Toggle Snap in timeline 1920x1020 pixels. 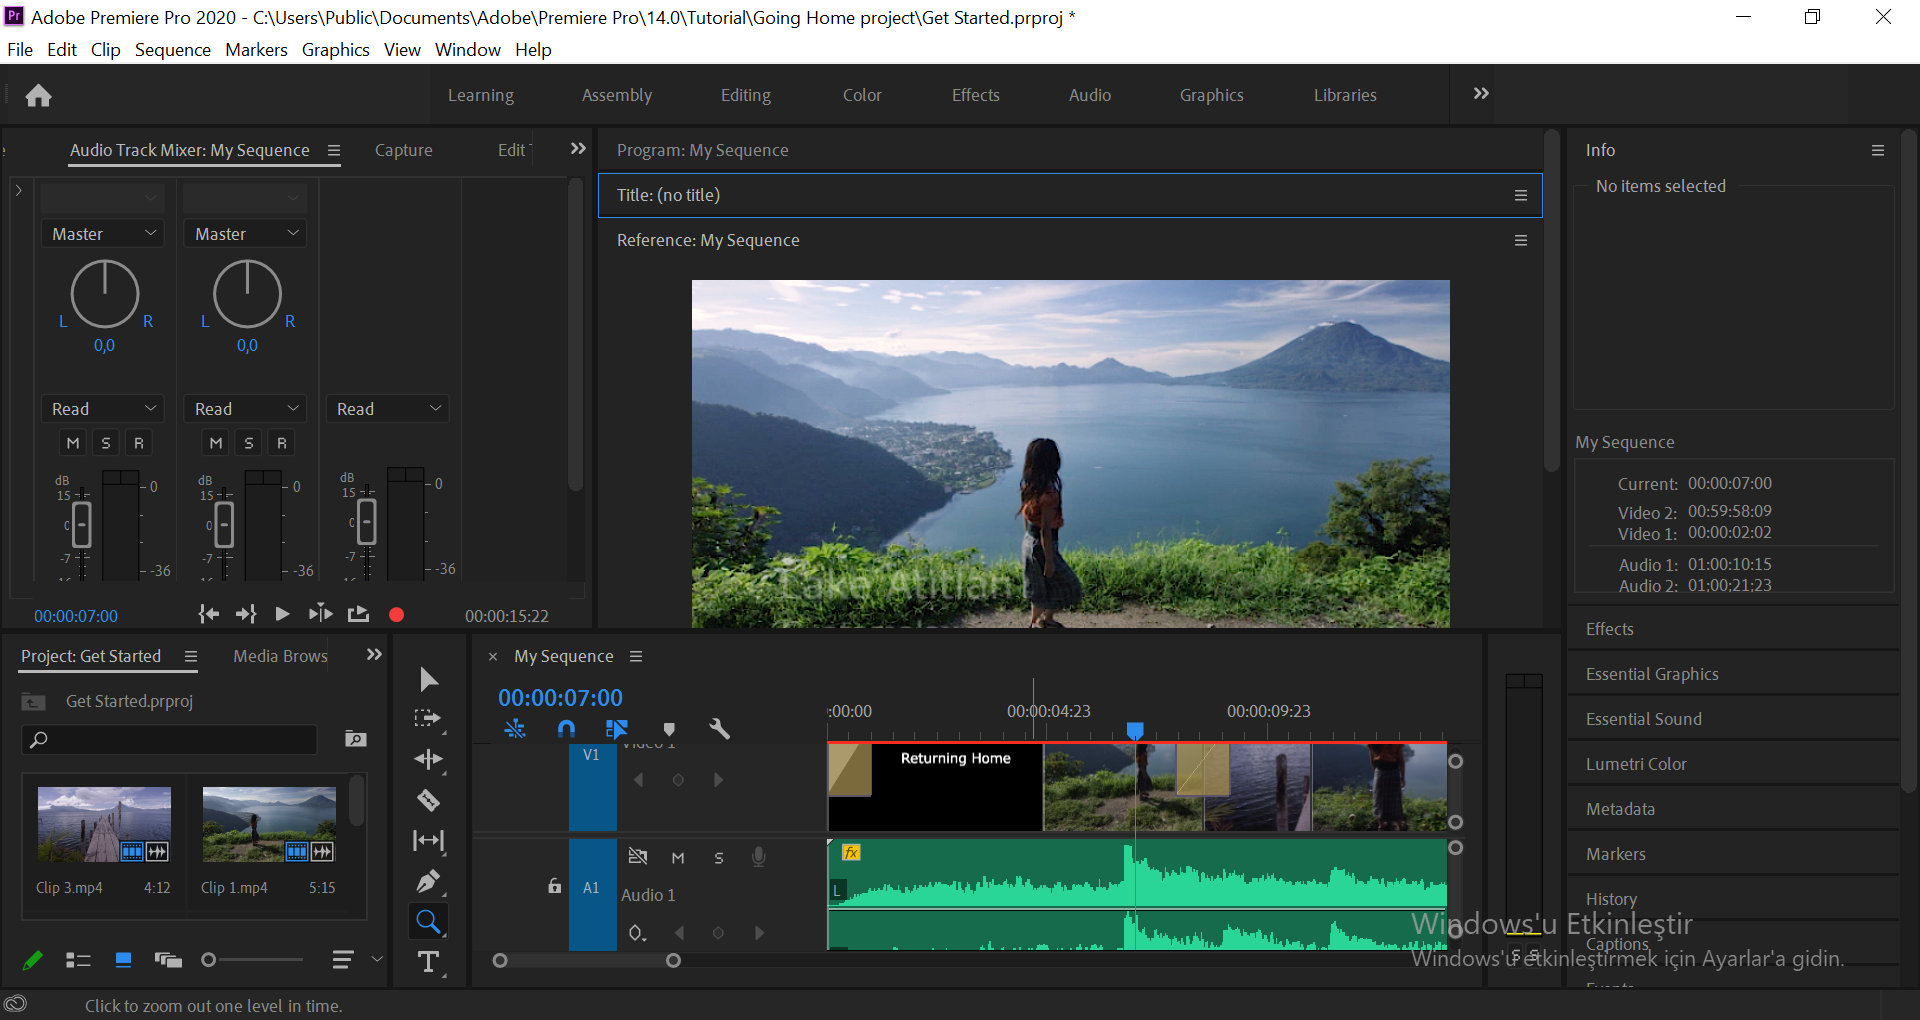(x=566, y=729)
